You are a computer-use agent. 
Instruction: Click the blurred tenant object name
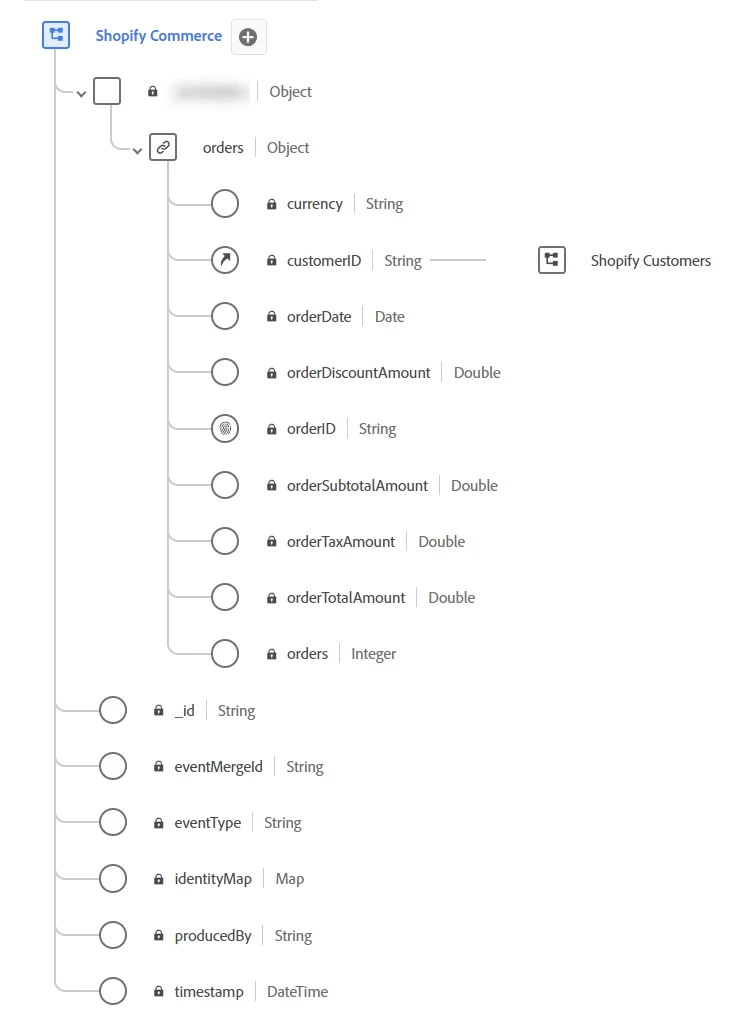point(210,92)
